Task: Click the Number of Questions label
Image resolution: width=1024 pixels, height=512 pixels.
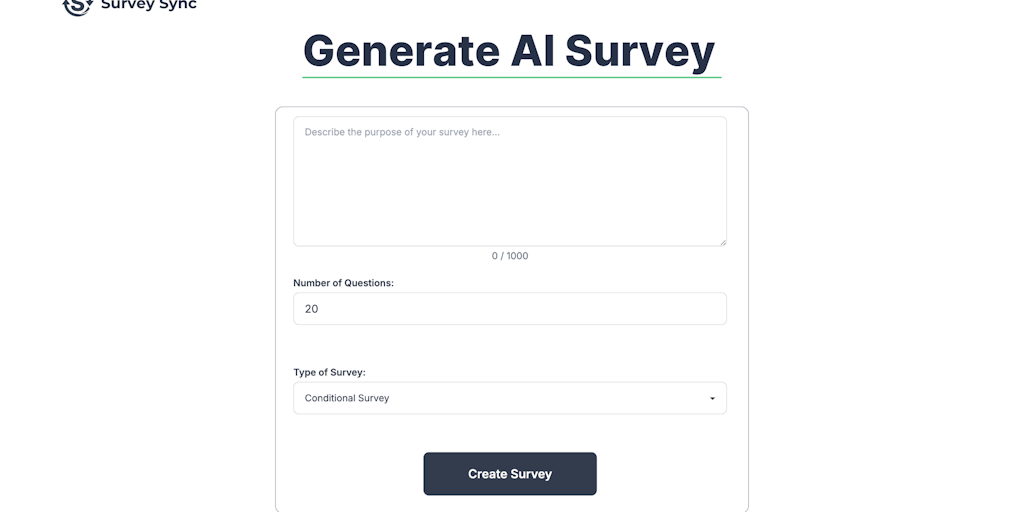Action: (x=343, y=283)
